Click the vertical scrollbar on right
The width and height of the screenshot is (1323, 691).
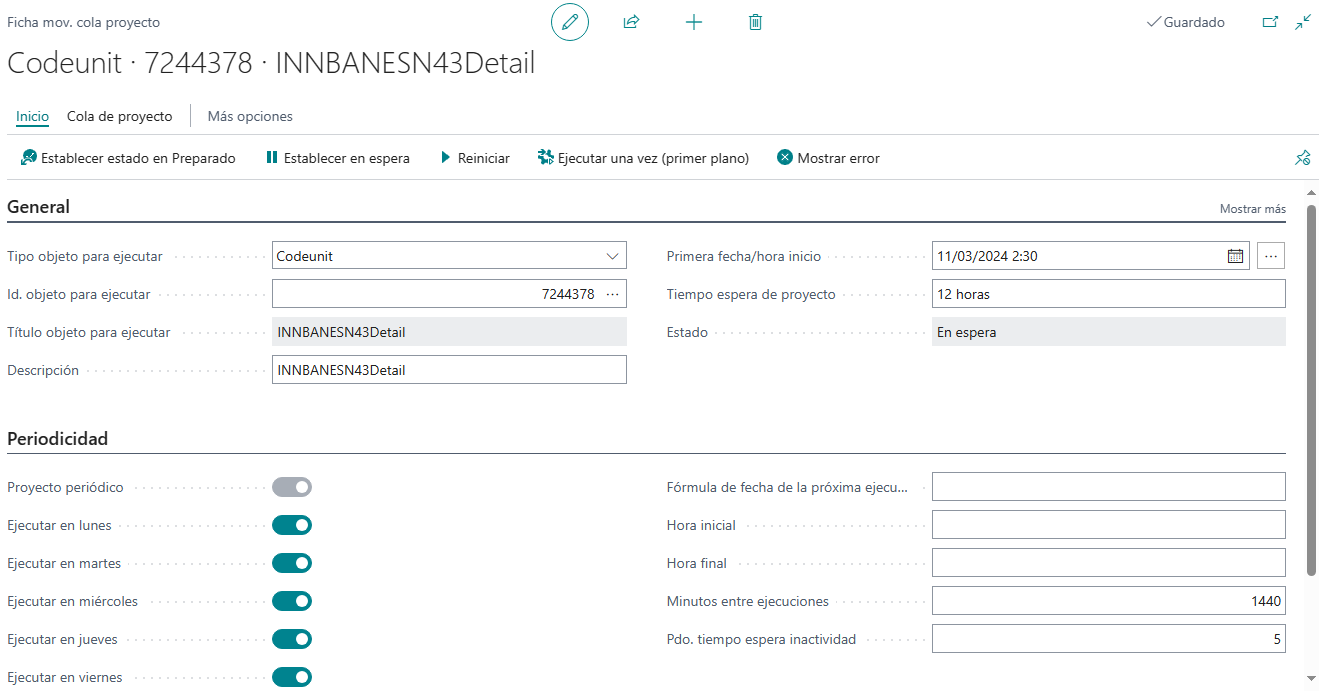pos(1312,380)
